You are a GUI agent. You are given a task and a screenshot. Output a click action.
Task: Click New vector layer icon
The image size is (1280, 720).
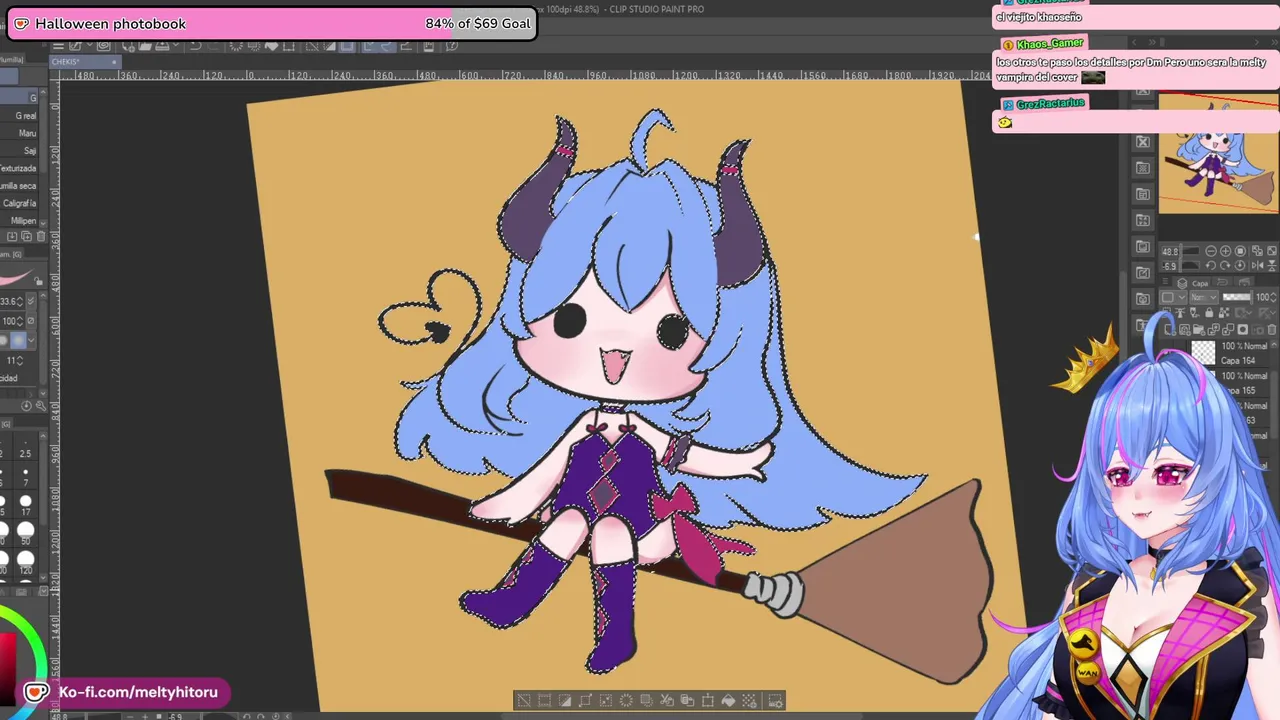(x=1185, y=330)
